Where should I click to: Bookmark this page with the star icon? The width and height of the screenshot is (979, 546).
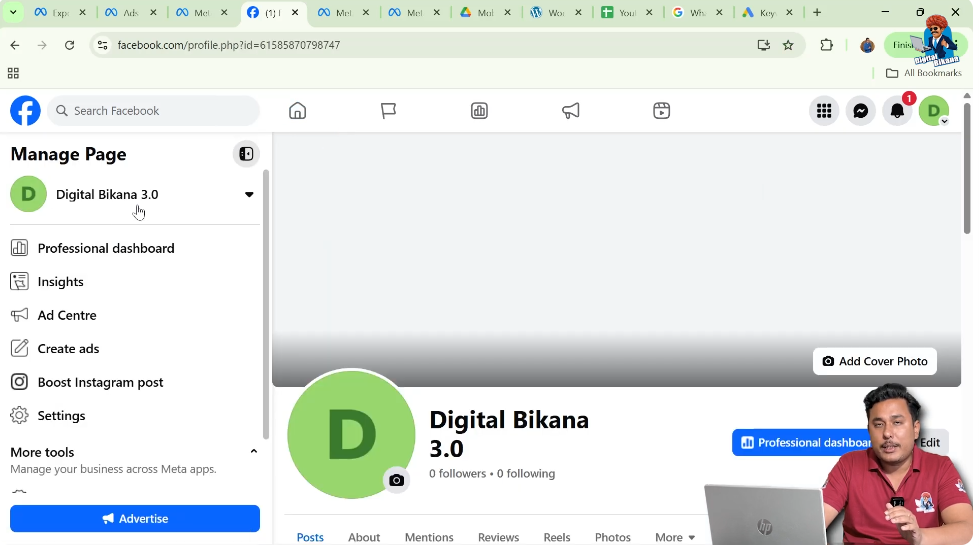pos(788,45)
